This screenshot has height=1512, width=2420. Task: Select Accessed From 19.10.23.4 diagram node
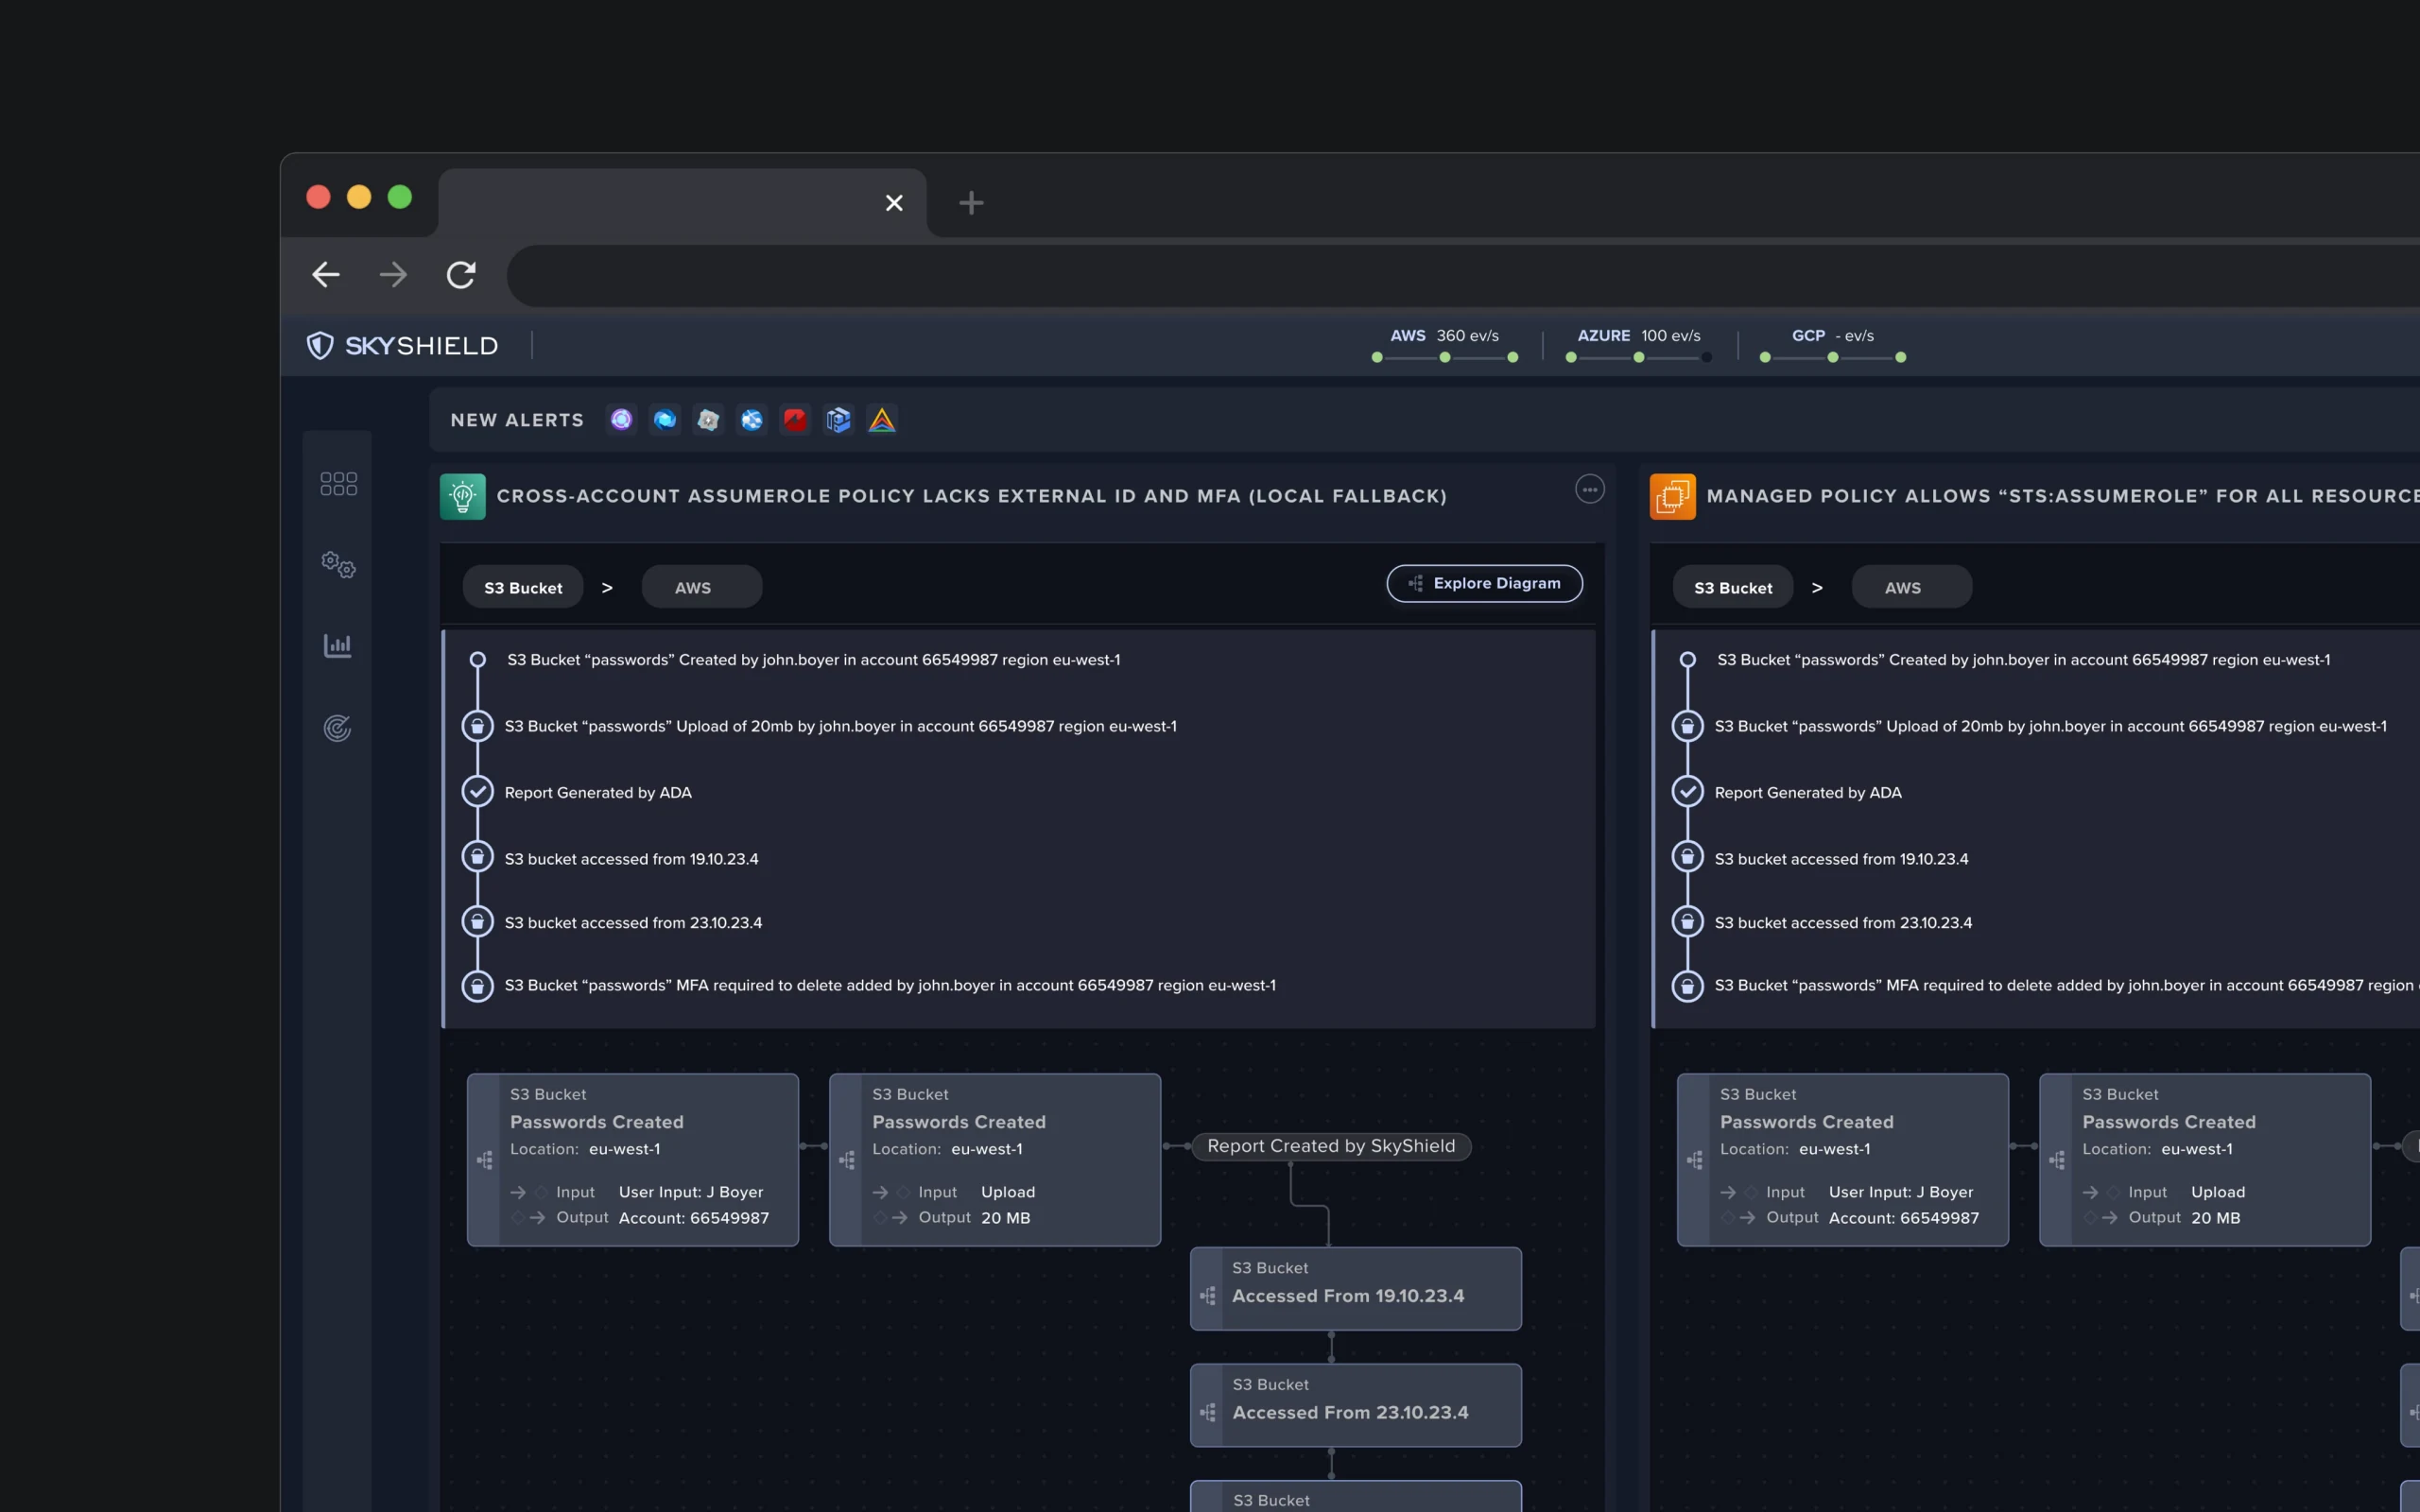[x=1356, y=1288]
